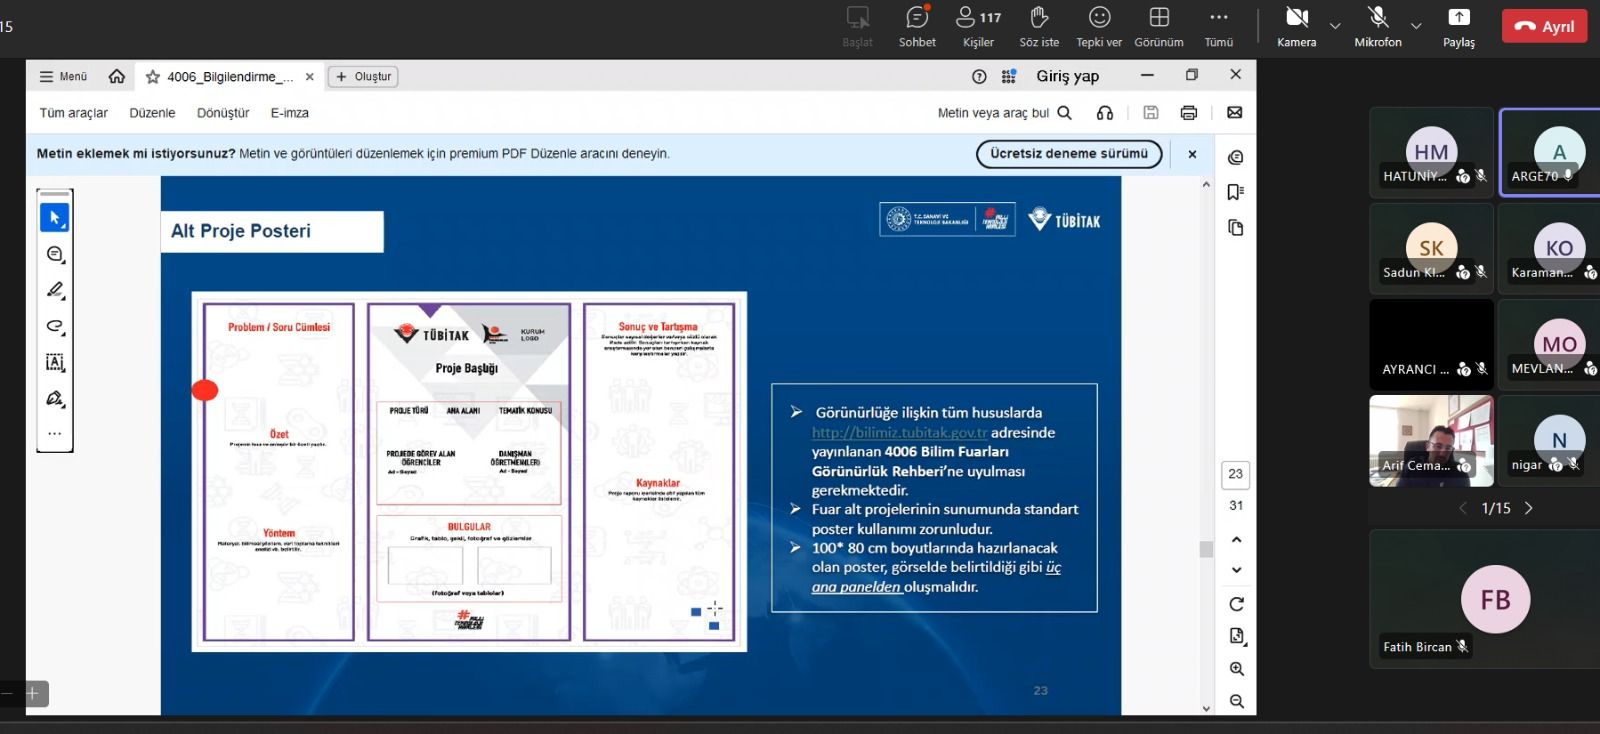Viewport: 1600px width, 734px height.
Task: Star the 4006_Bilgilendirme document tab
Action: point(153,77)
